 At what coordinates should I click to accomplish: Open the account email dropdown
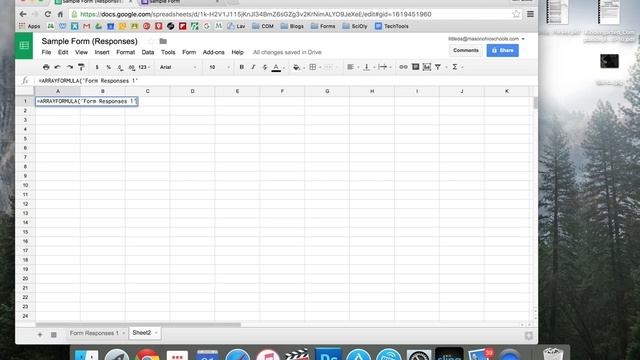click(487, 39)
